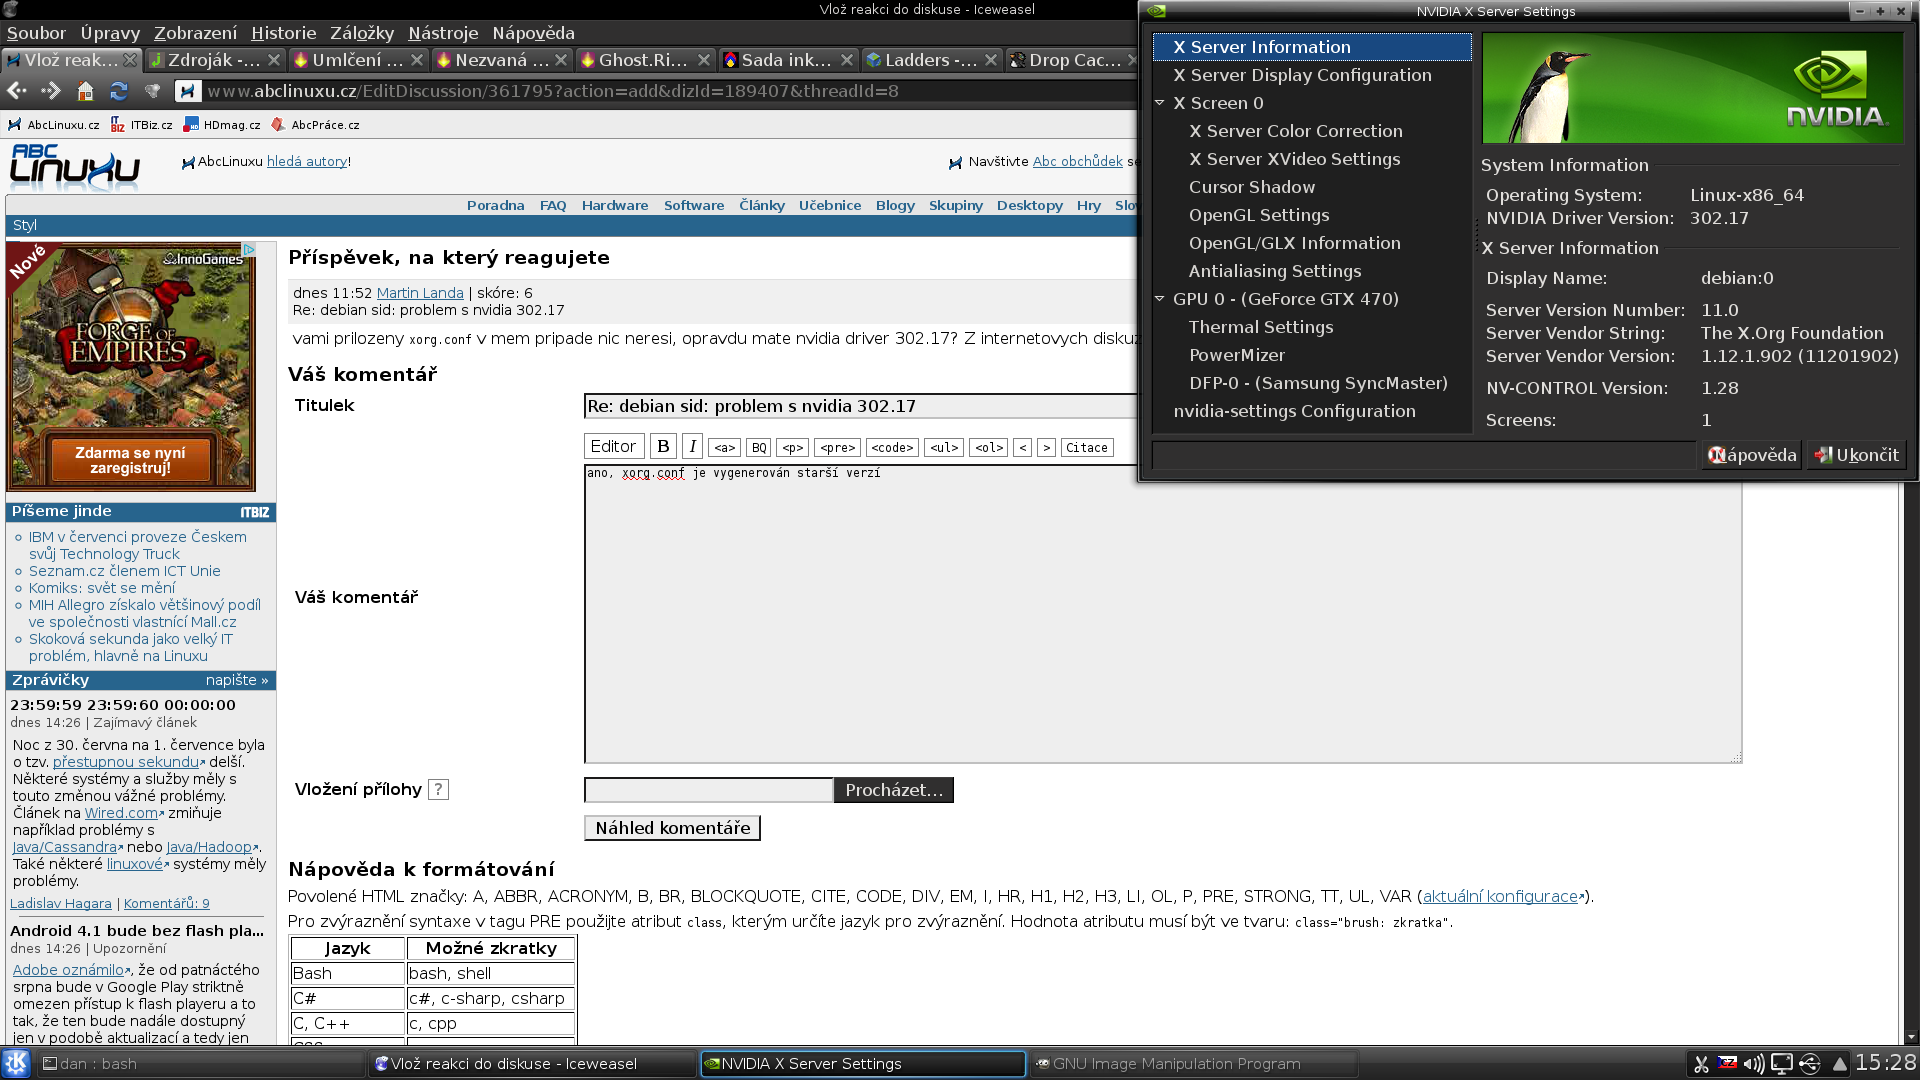Open Klipper clipboard scissors tray icon
This screenshot has height=1080, width=1920.
[x=1701, y=1064]
